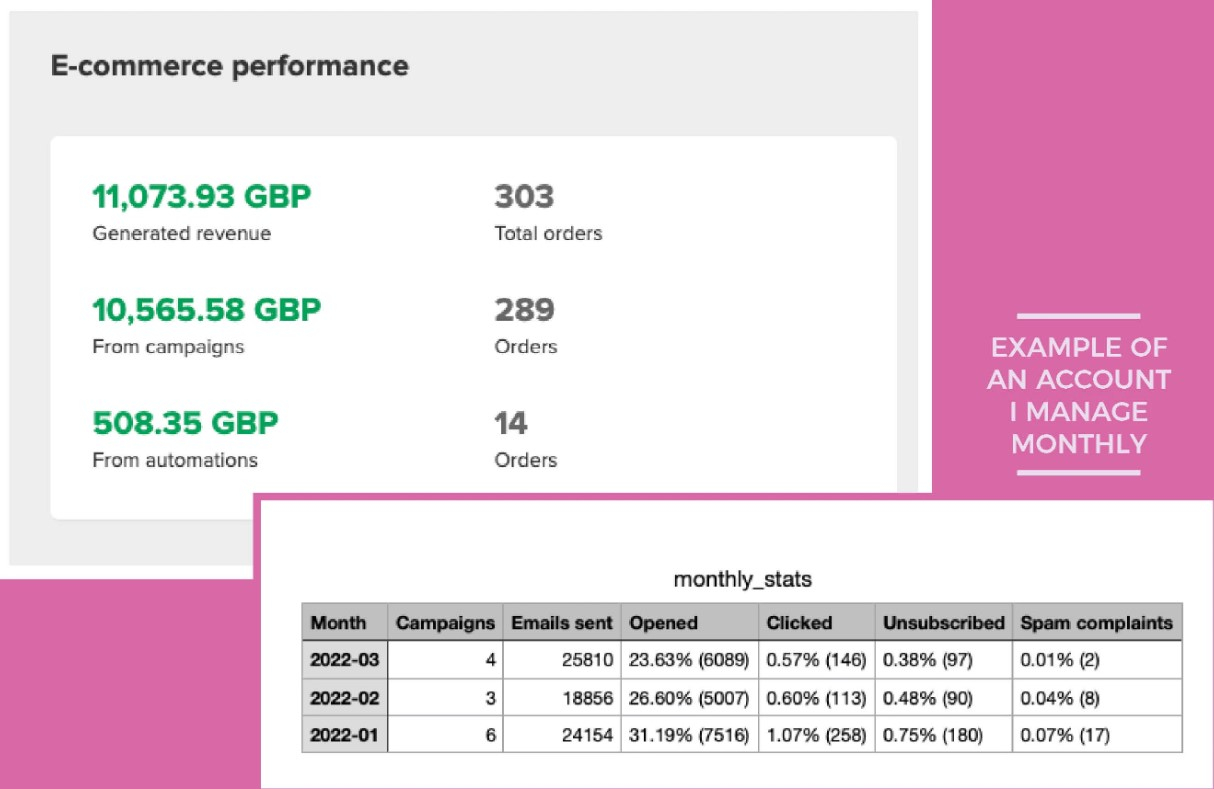Click the Spam complaints column header
Screen dimensions: 1214x789
click(1096, 622)
